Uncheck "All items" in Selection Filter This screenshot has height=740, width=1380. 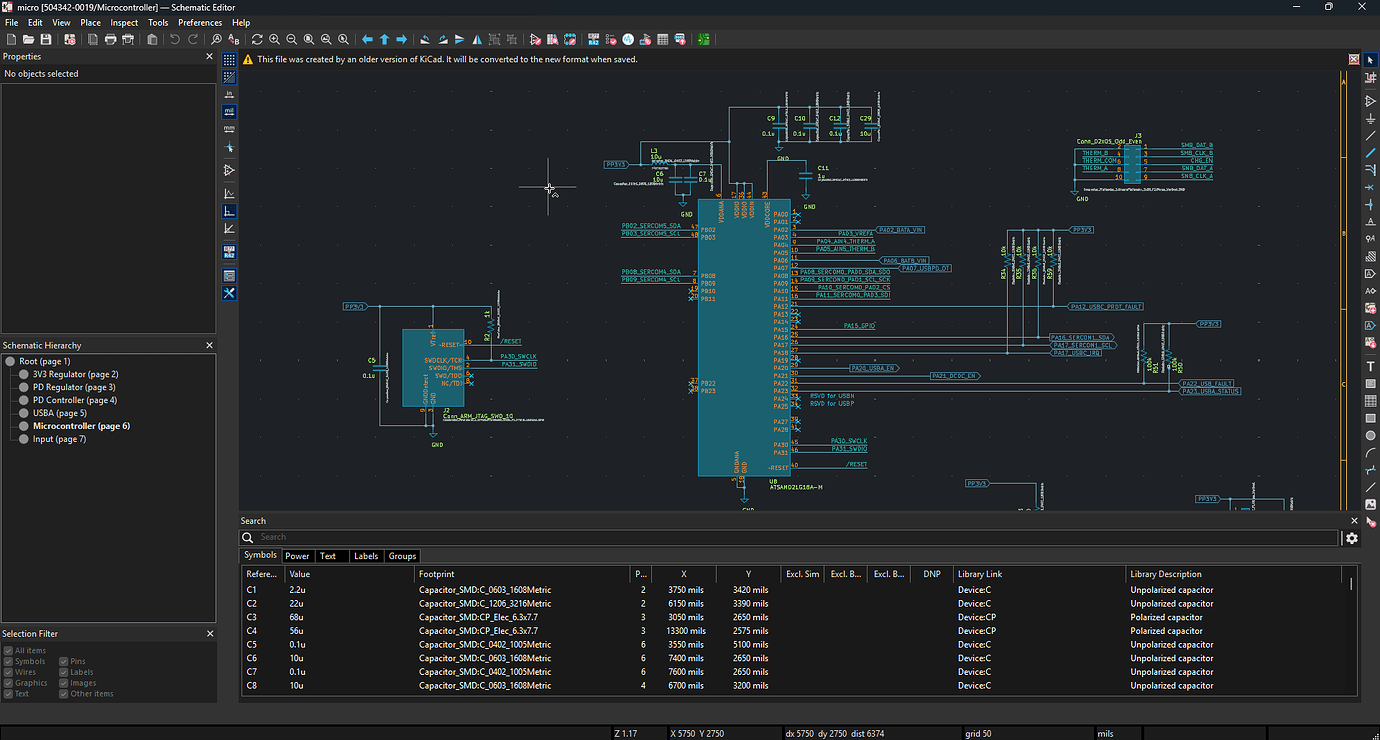(8, 650)
